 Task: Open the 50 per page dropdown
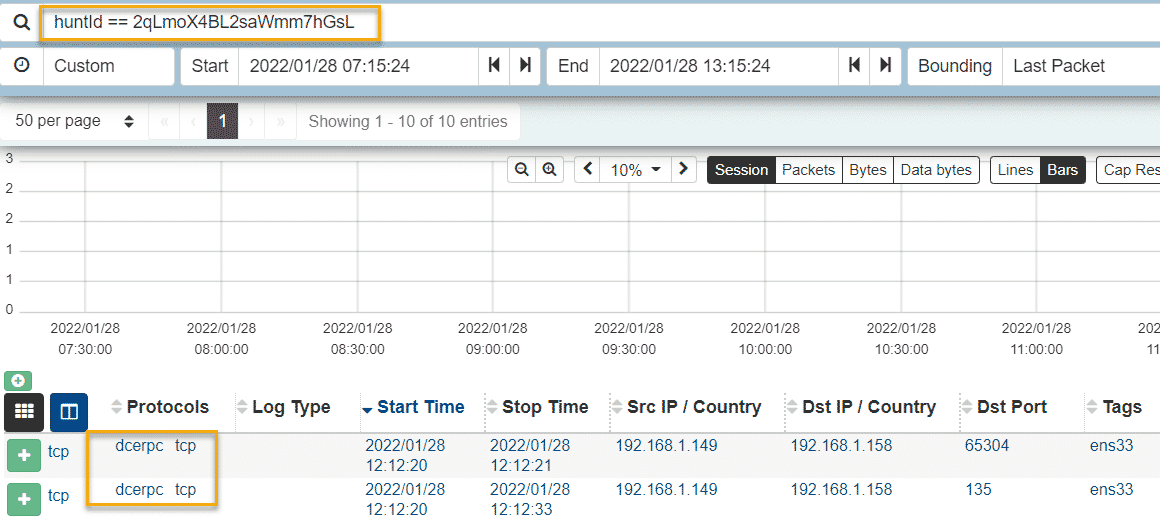(74, 121)
